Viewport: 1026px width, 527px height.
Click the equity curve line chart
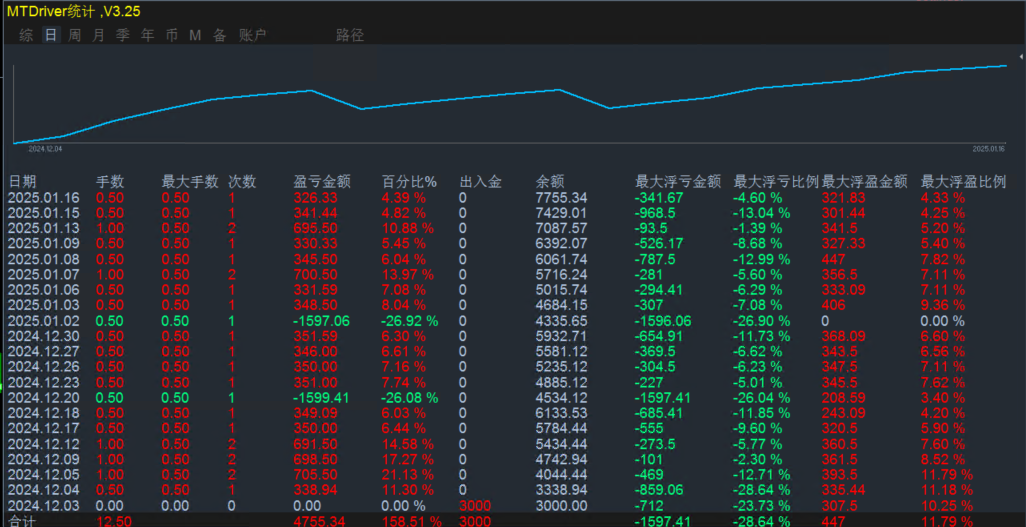pyautogui.click(x=510, y=103)
